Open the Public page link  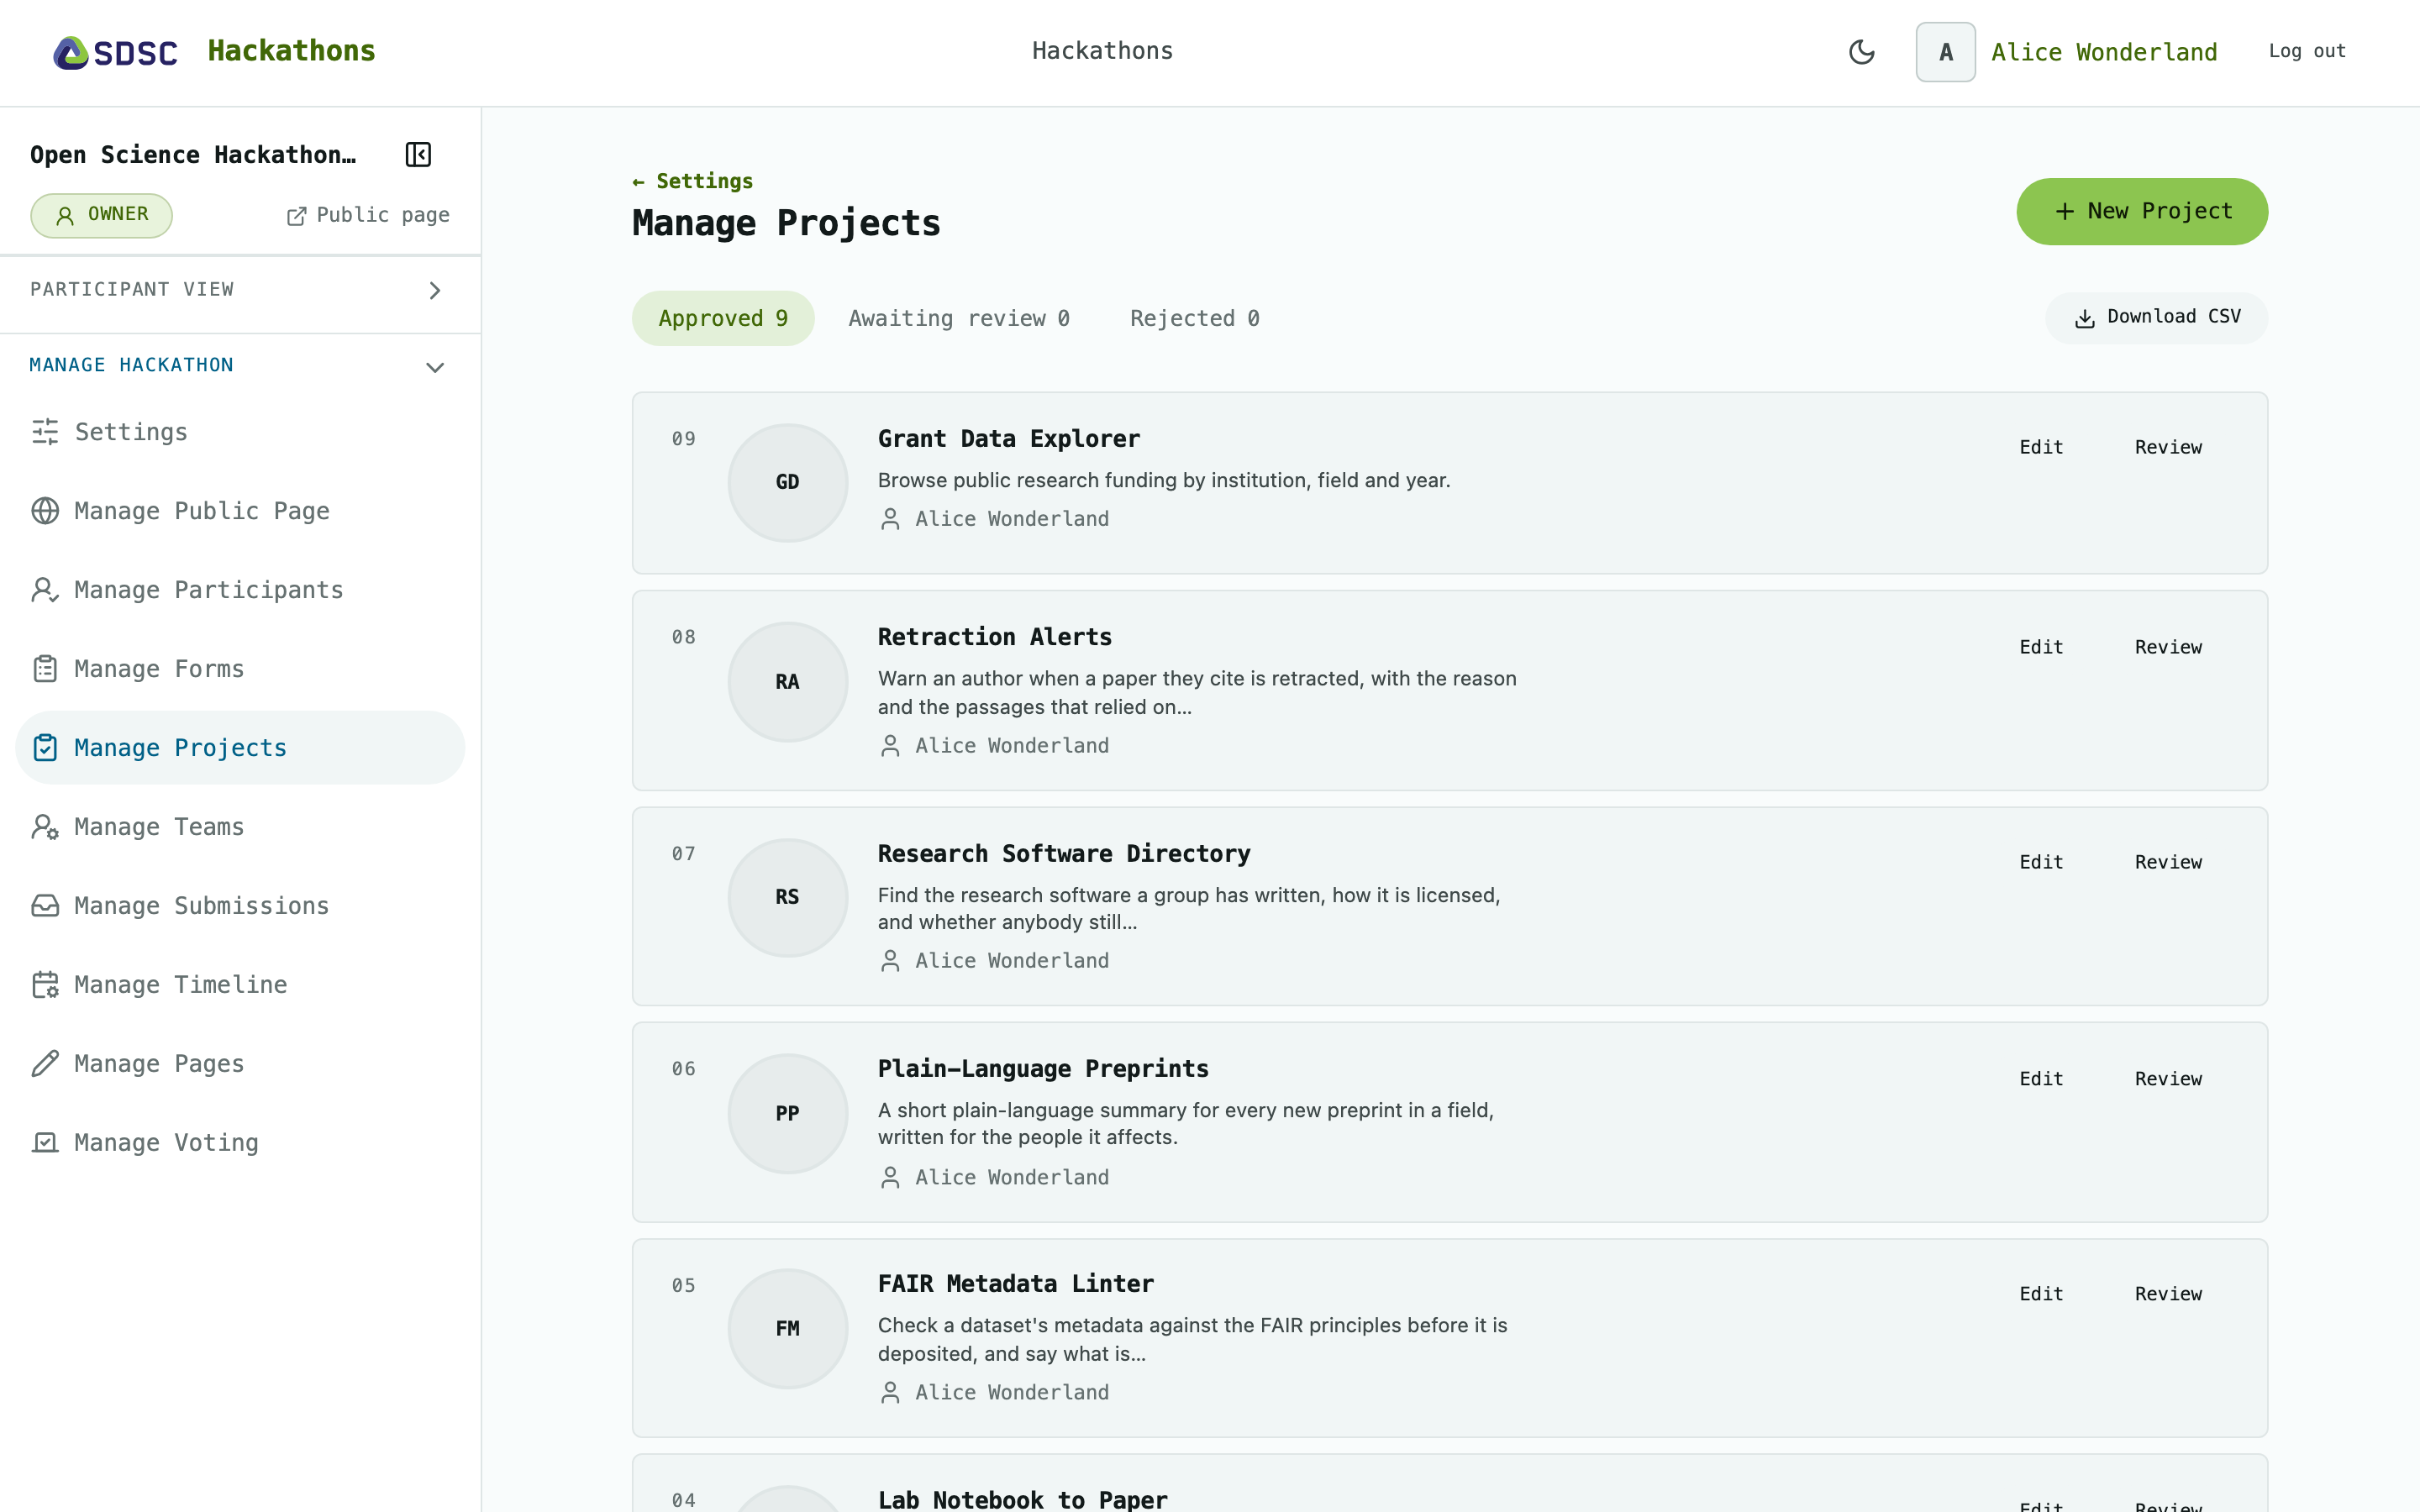(368, 215)
